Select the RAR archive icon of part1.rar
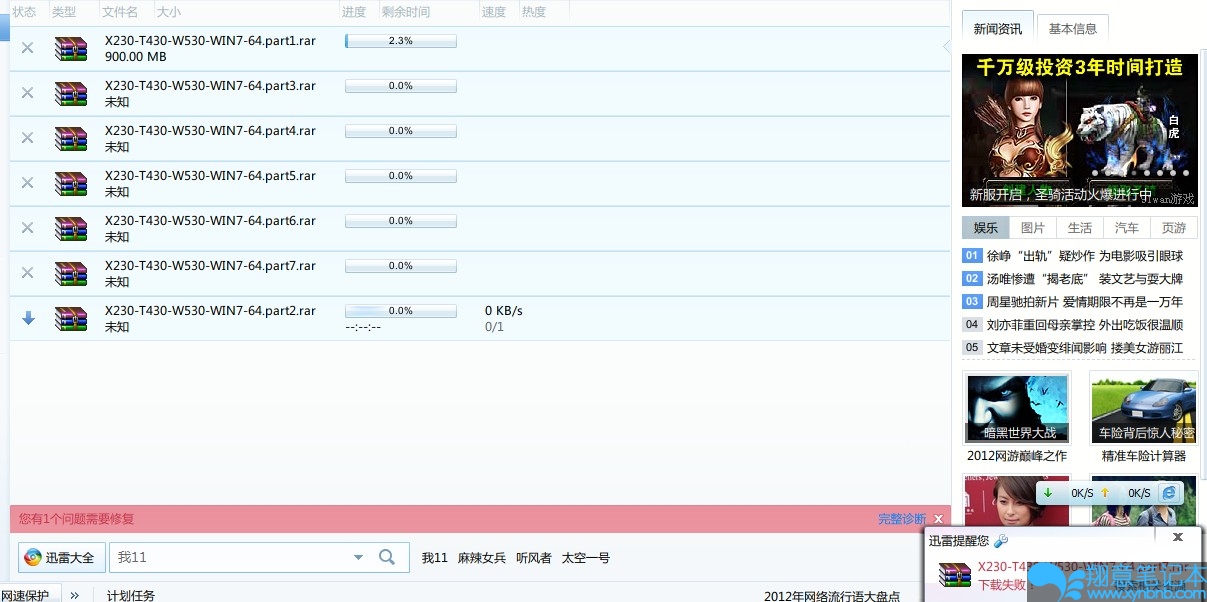This screenshot has height=602, width=1207. pos(71,49)
